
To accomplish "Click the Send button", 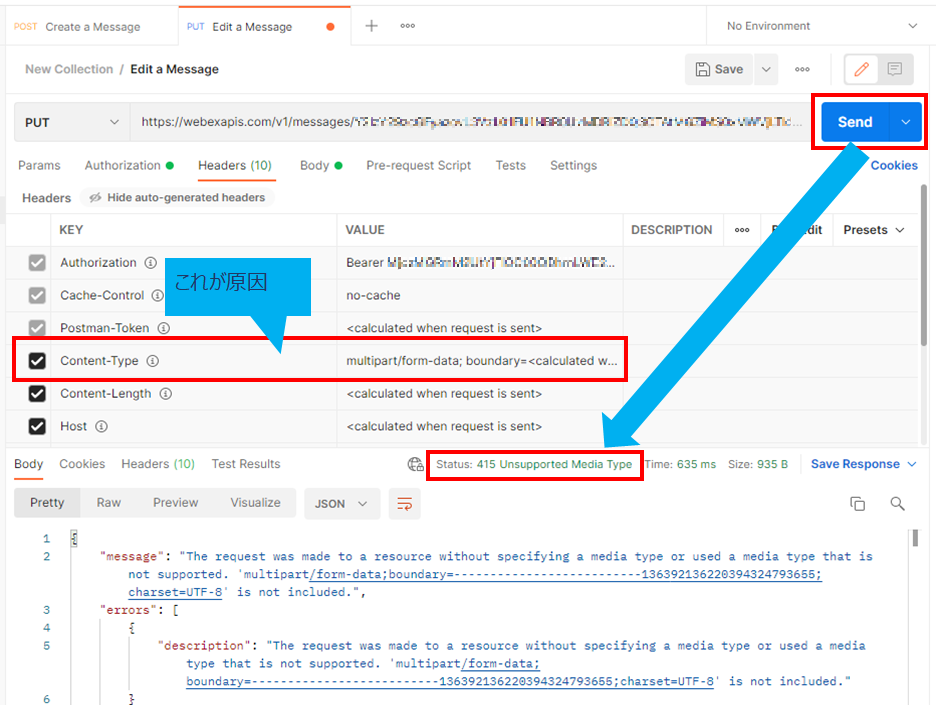I will coord(855,121).
